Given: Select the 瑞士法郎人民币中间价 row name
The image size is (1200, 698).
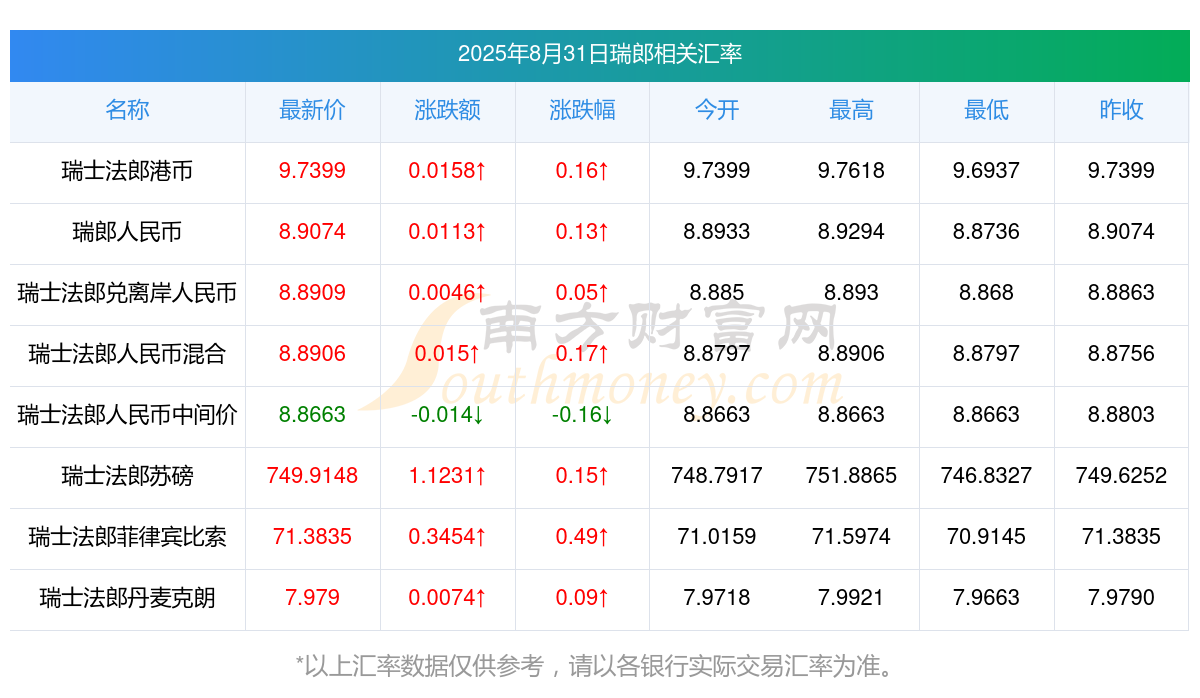Looking at the screenshot, I should coord(127,415).
